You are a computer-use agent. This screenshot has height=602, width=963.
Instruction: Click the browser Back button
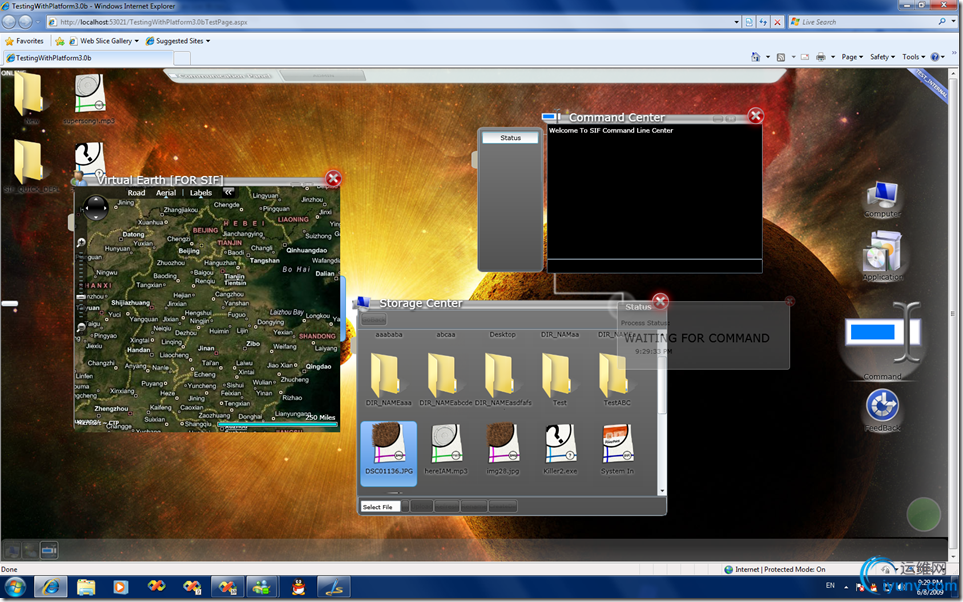[x=9, y=22]
